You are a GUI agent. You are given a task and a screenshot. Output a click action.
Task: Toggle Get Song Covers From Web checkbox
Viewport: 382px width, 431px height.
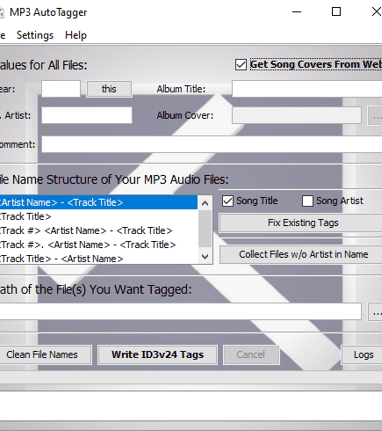[241, 65]
